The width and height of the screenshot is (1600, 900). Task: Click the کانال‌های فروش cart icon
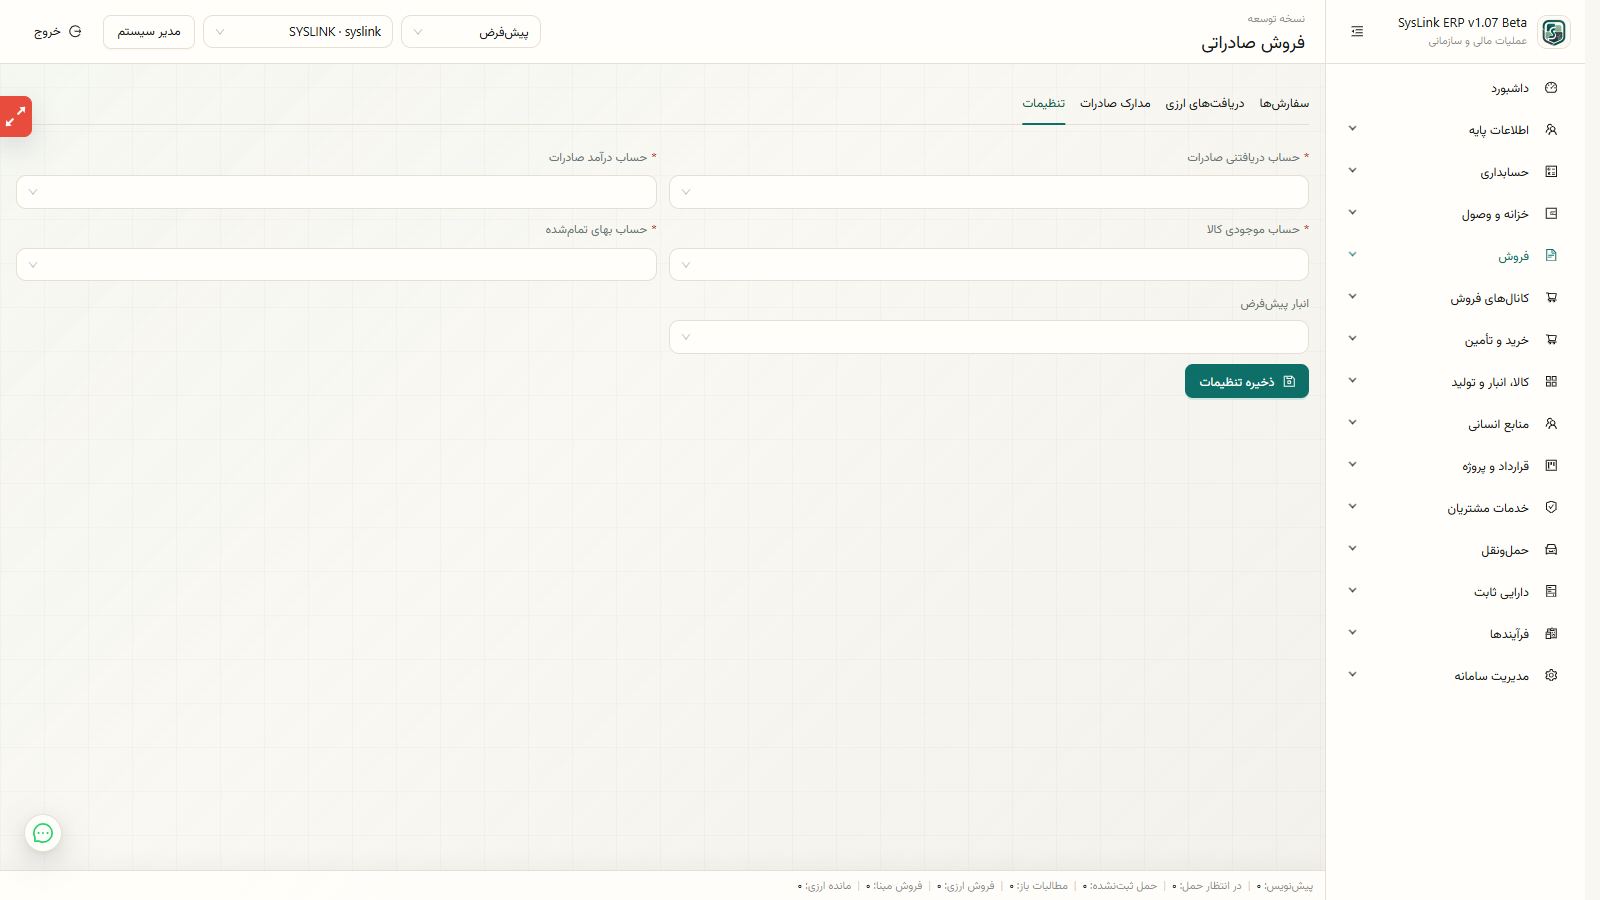(1551, 298)
